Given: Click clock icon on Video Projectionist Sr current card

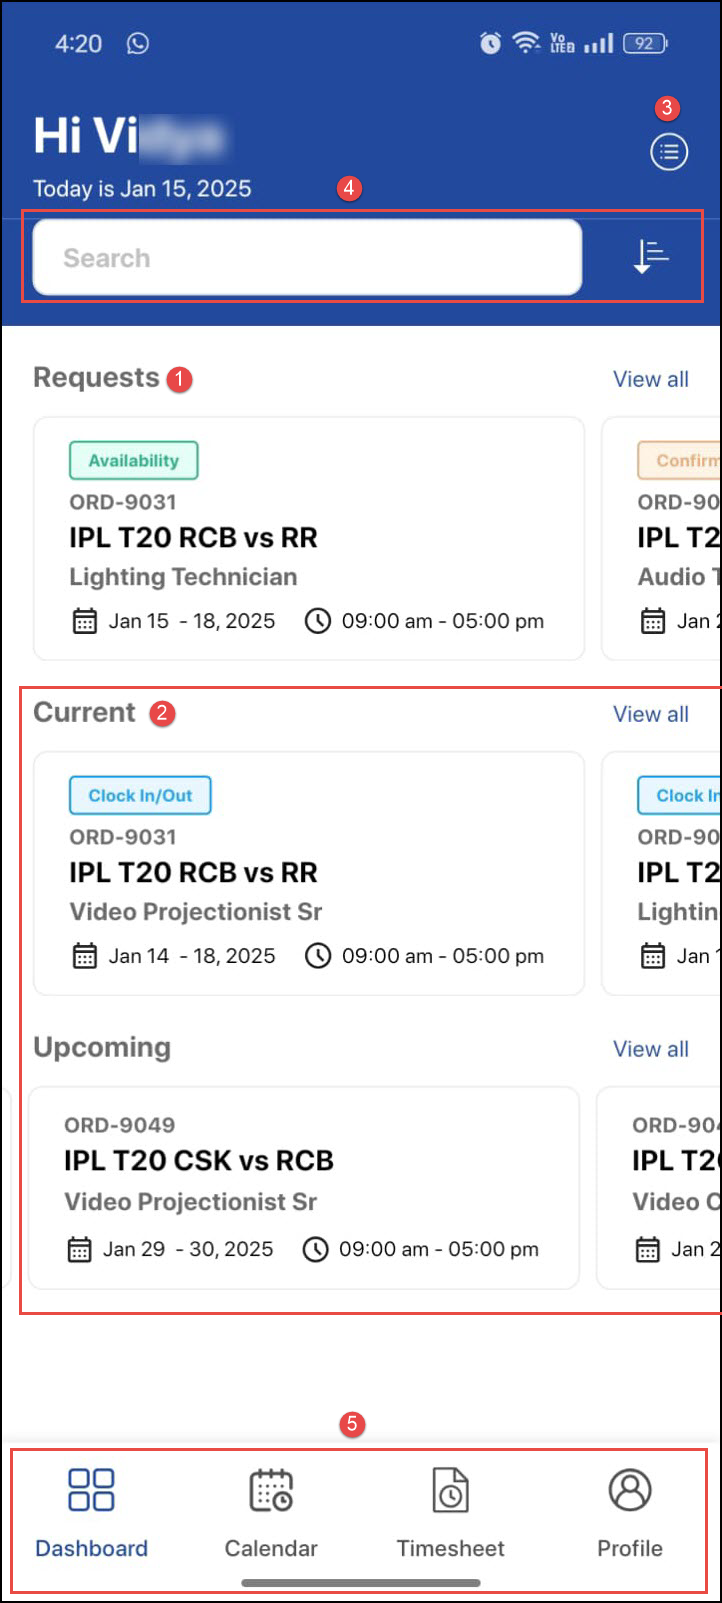Looking at the screenshot, I should (x=318, y=956).
